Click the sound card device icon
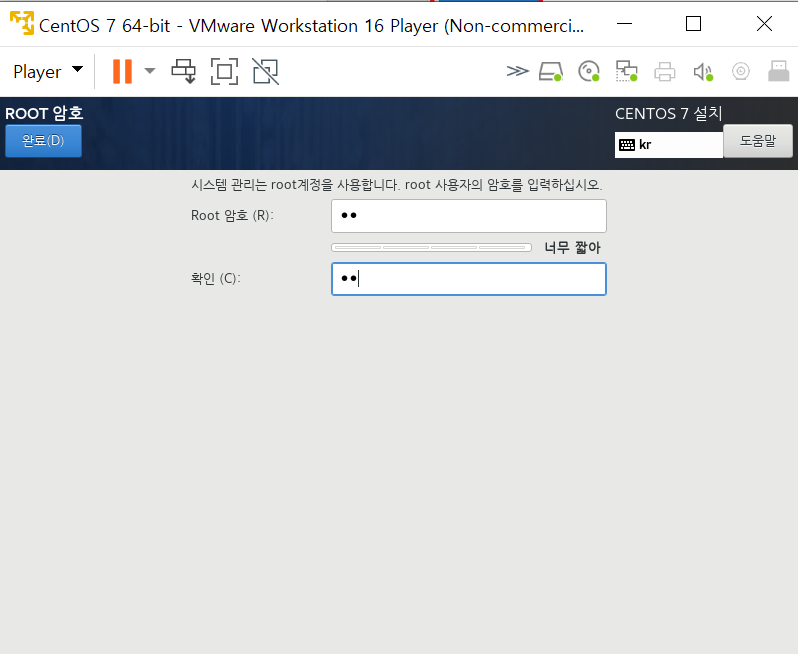The width and height of the screenshot is (798, 654). [703, 72]
